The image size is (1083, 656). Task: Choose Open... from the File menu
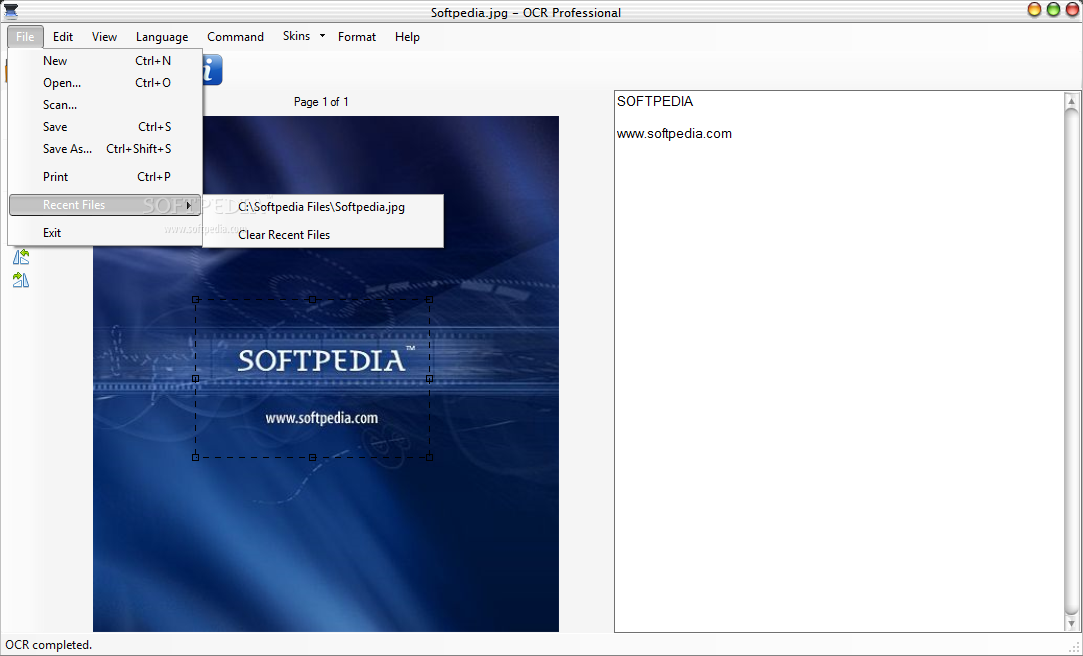click(x=105, y=83)
